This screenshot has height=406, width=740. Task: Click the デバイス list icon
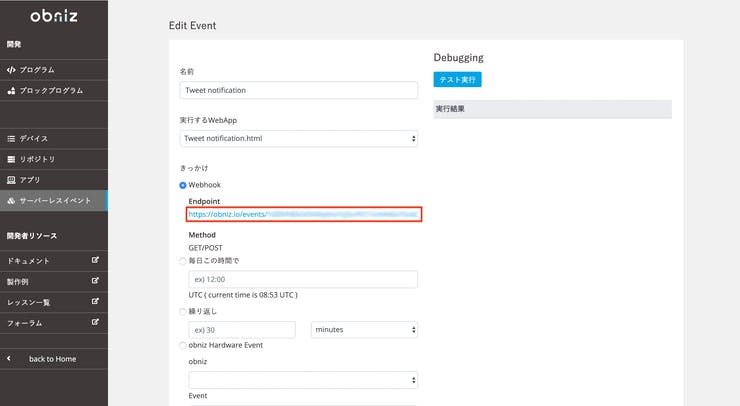[11, 138]
